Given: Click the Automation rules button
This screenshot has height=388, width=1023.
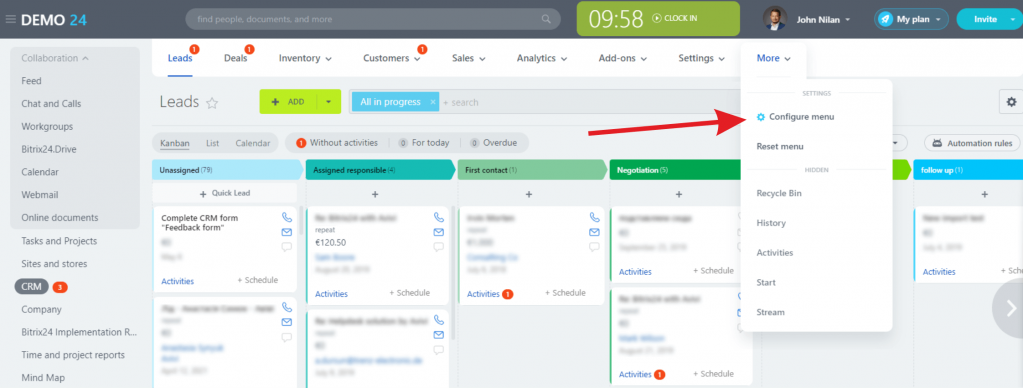Looking at the screenshot, I should 971,143.
